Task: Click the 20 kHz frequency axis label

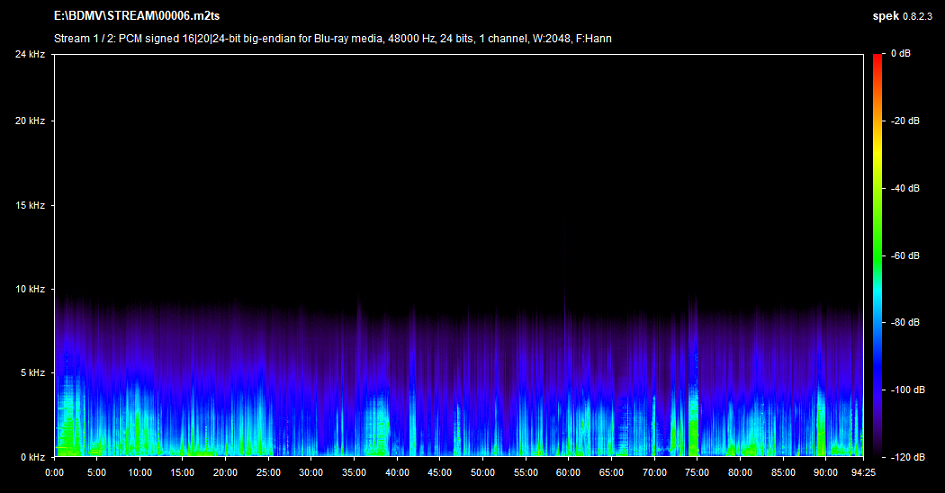Action: 28,121
